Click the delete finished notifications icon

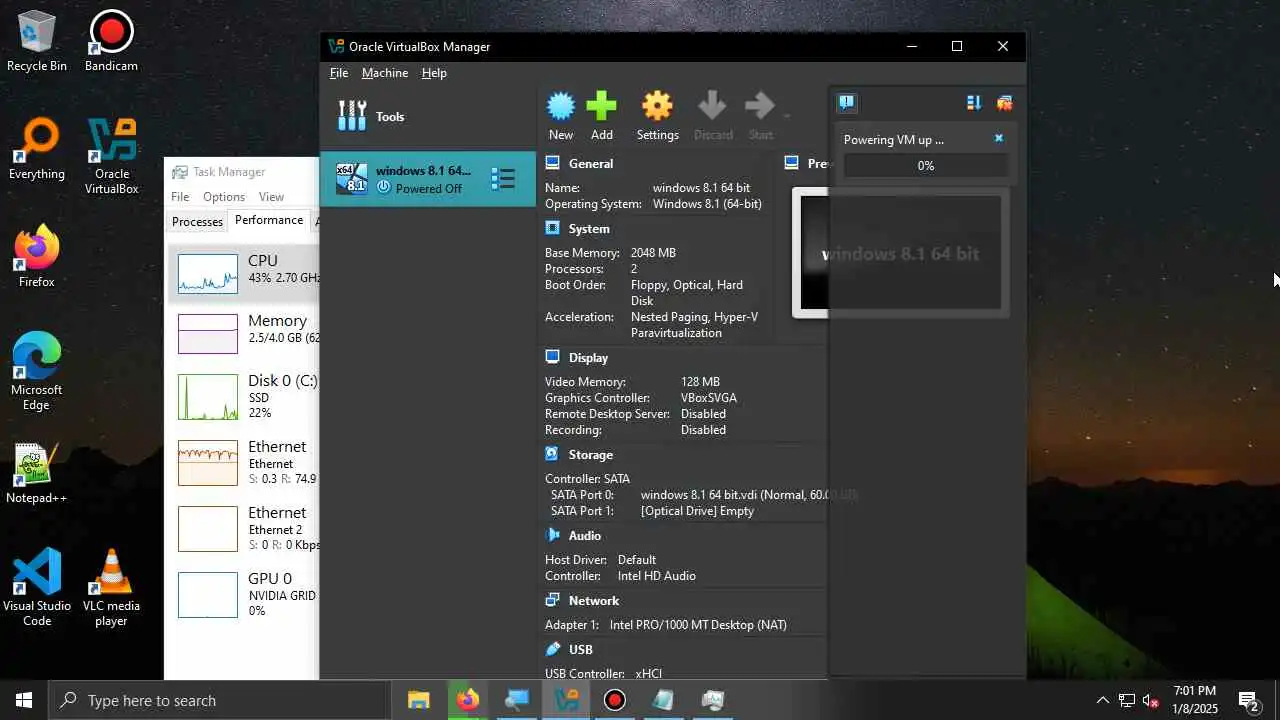(x=1004, y=103)
